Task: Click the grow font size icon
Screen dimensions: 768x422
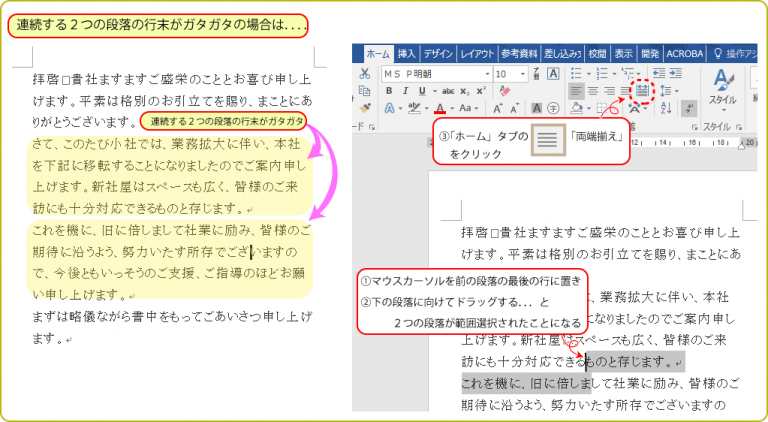Action: [498, 108]
